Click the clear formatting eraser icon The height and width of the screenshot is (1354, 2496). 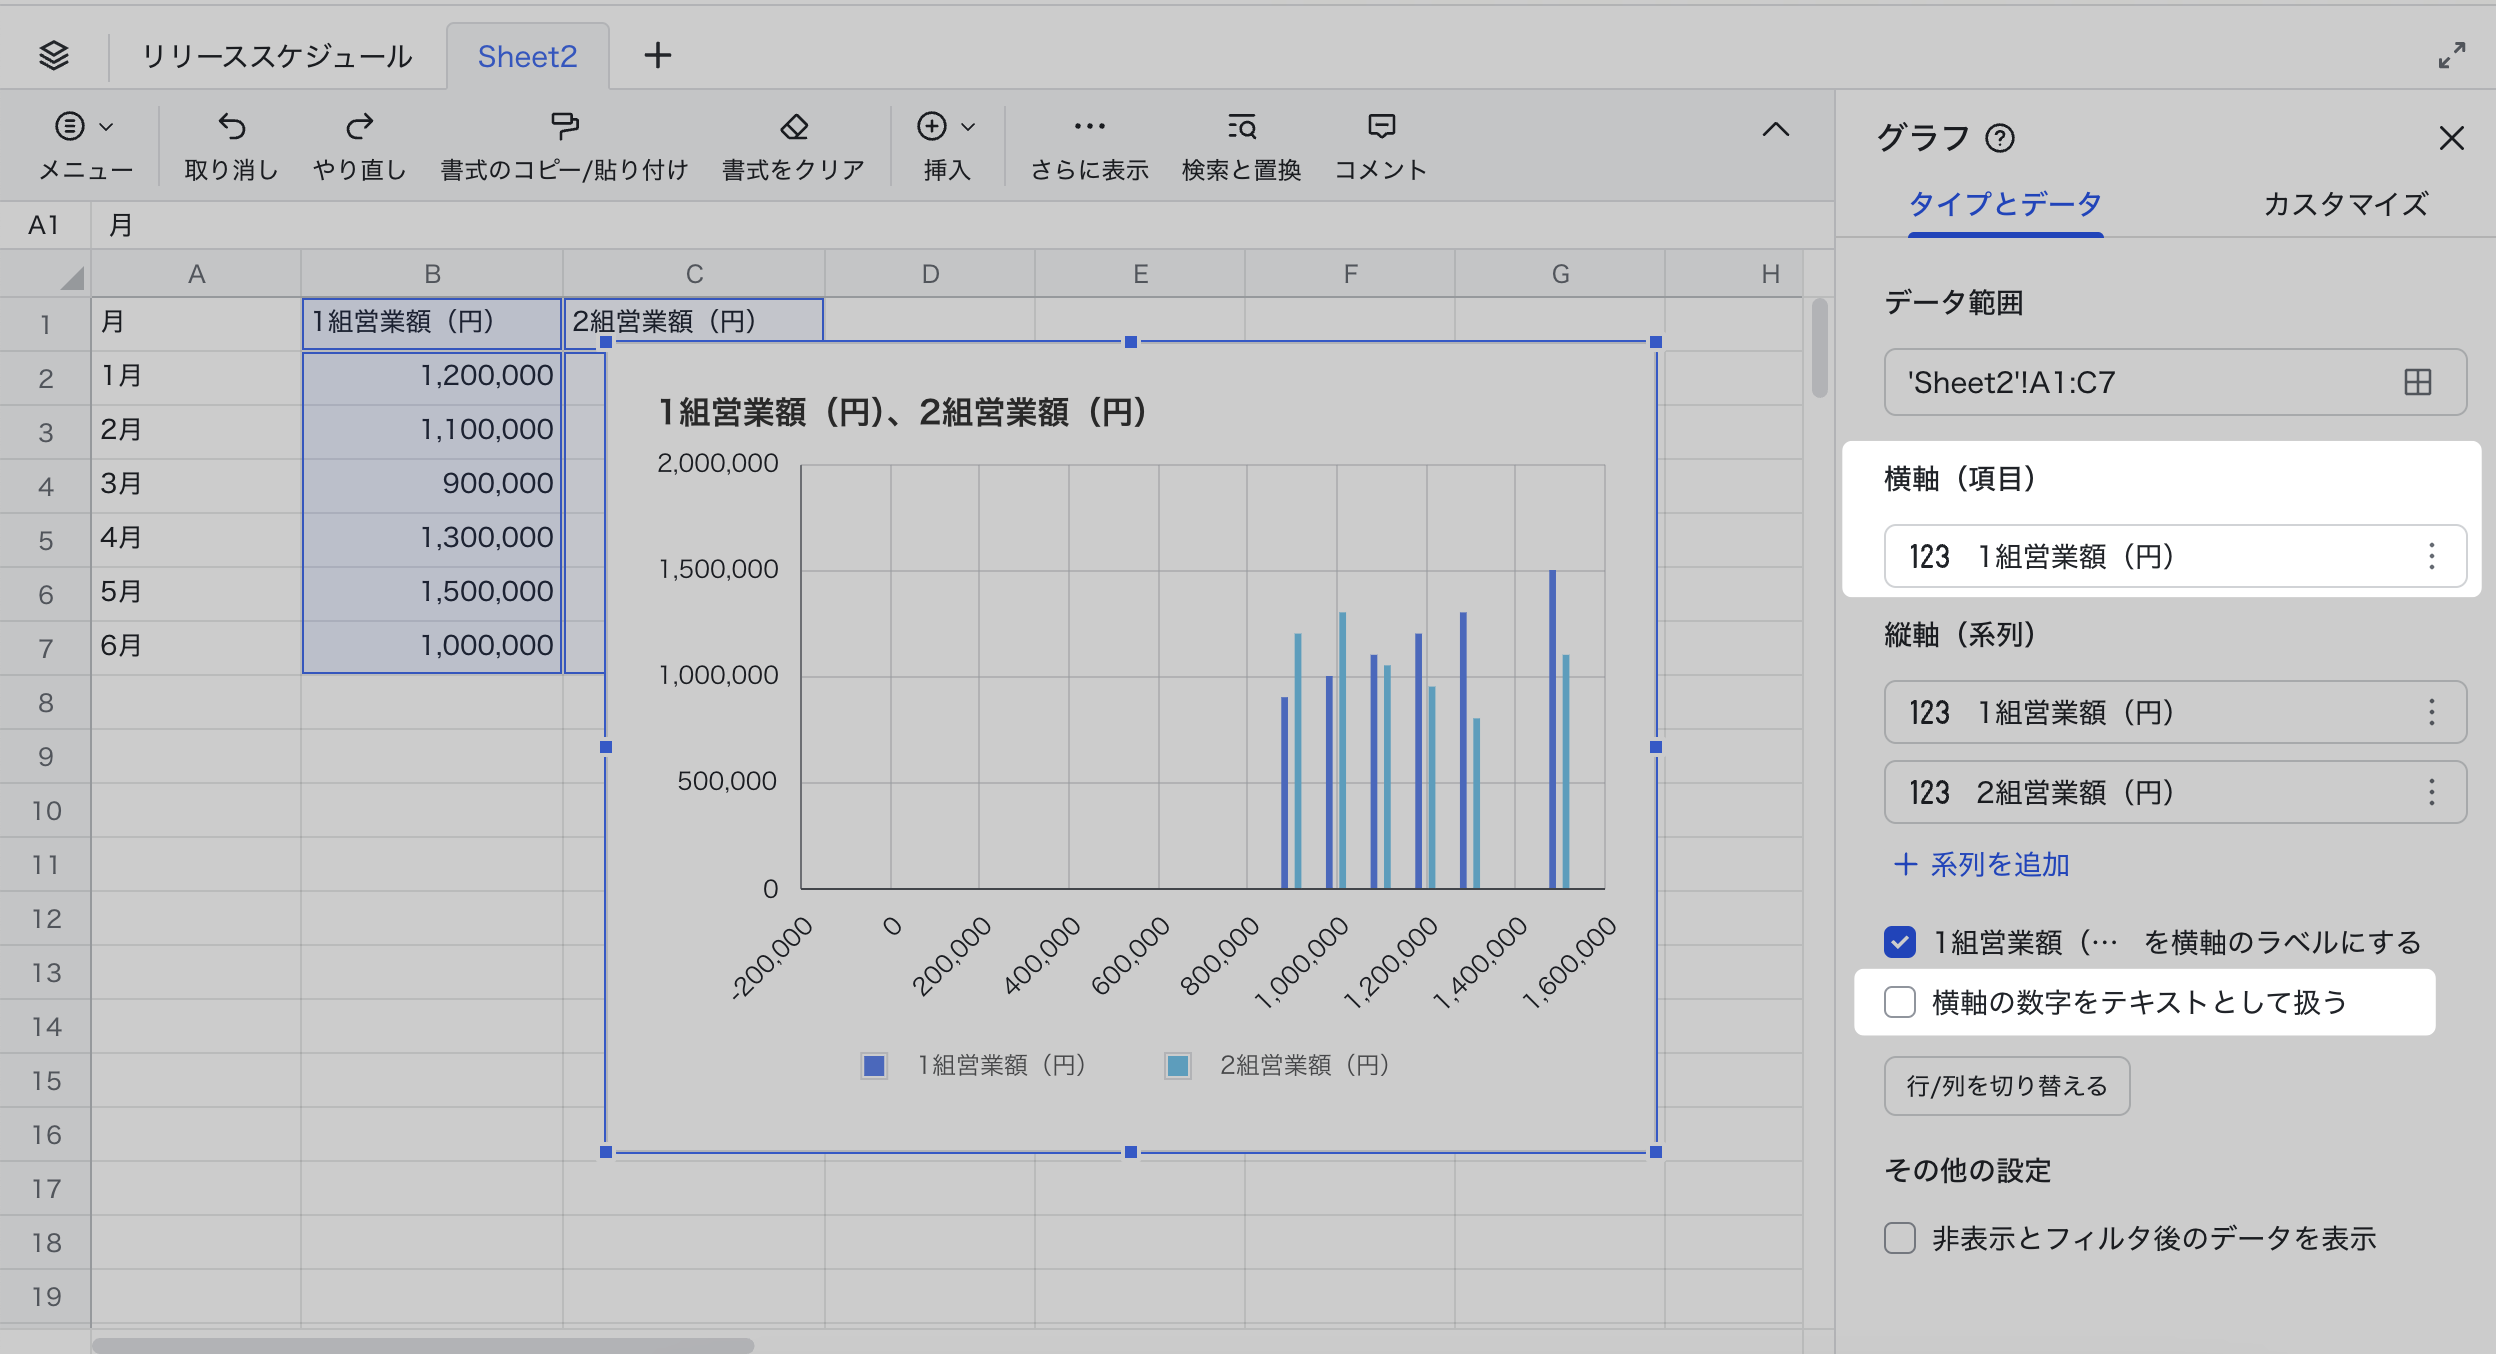point(793,127)
